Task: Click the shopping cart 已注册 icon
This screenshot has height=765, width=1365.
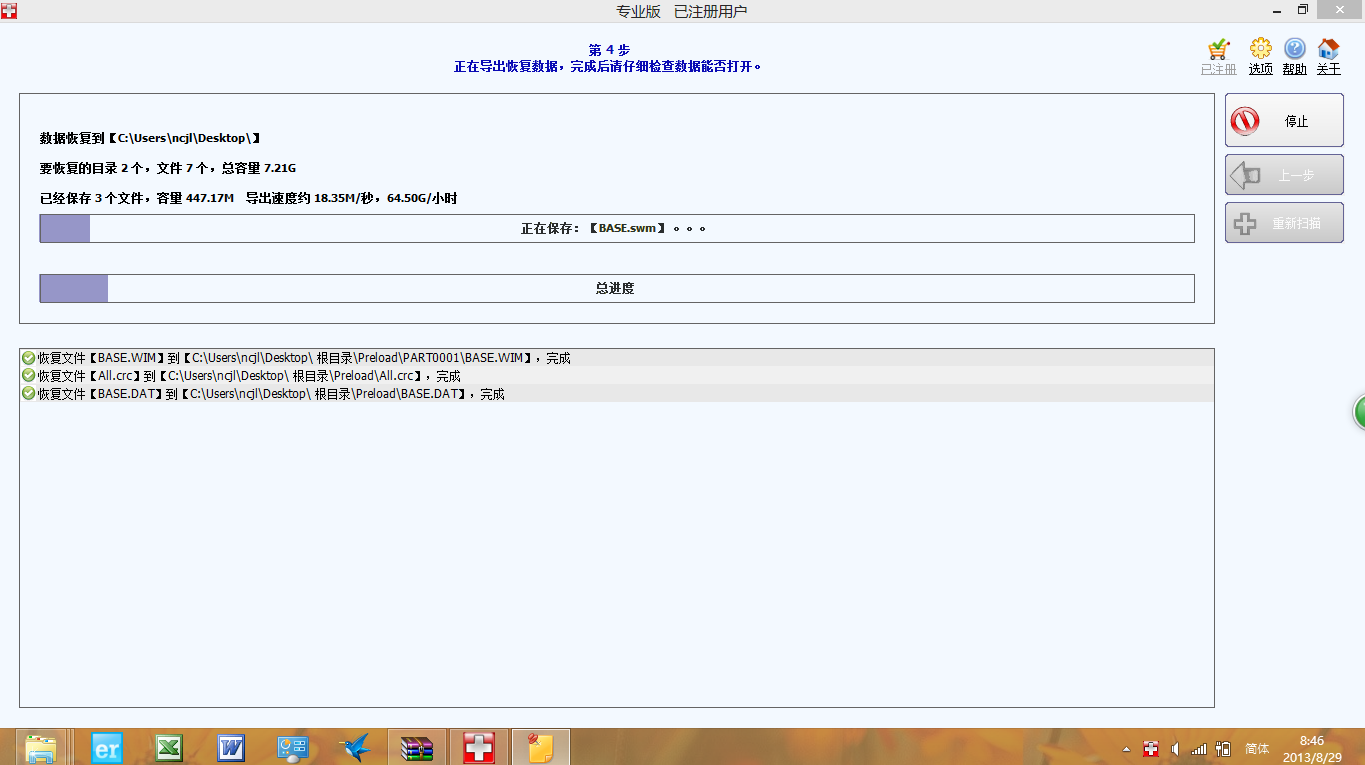Action: 1218,50
